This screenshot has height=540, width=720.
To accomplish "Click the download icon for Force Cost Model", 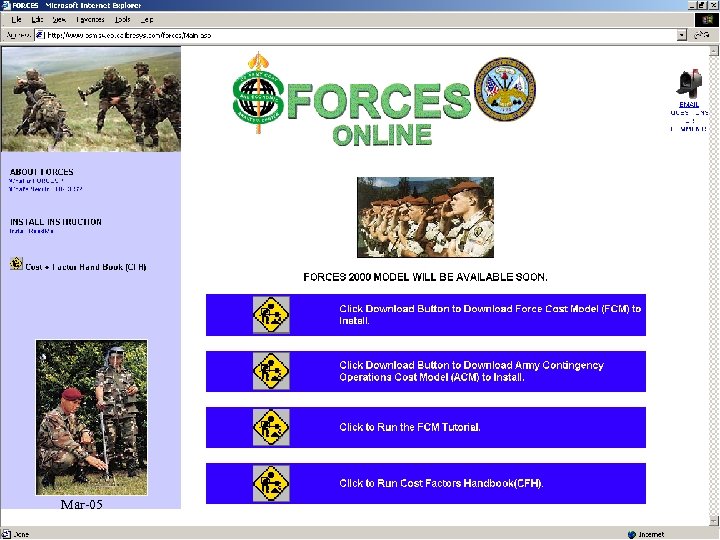I will point(271,315).
